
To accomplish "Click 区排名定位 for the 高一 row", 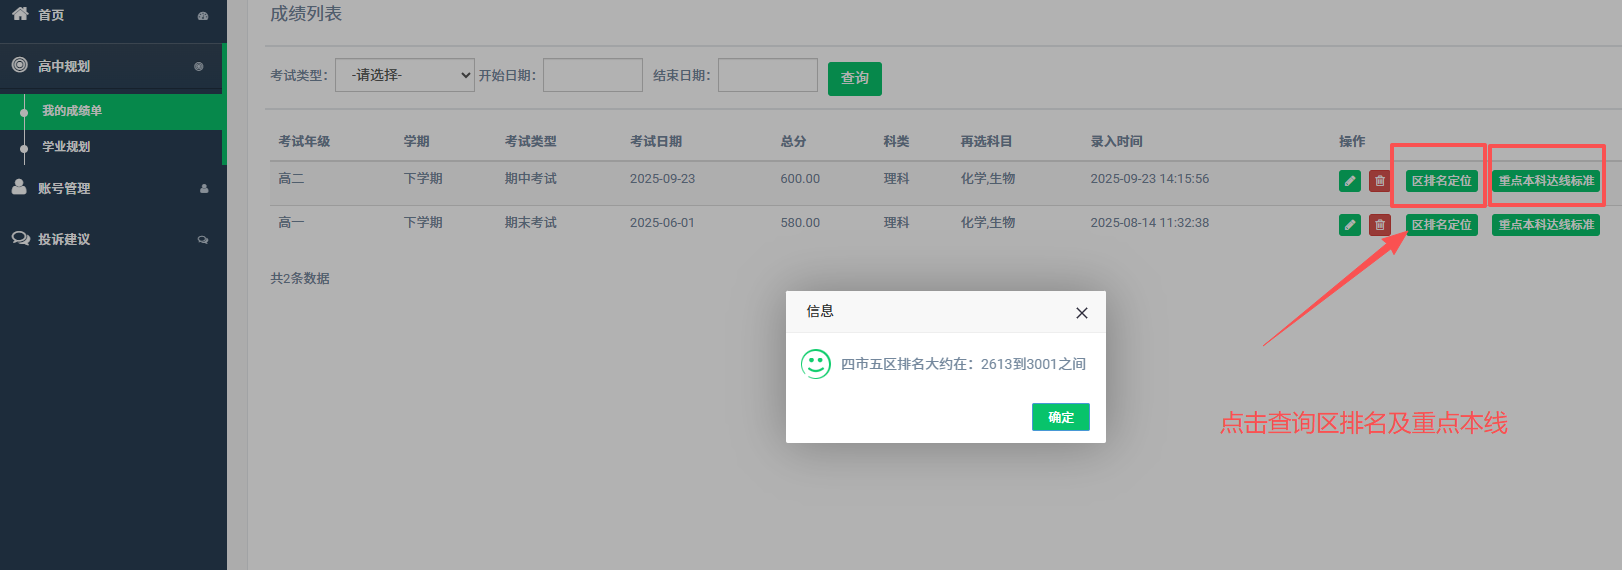I will (1441, 225).
